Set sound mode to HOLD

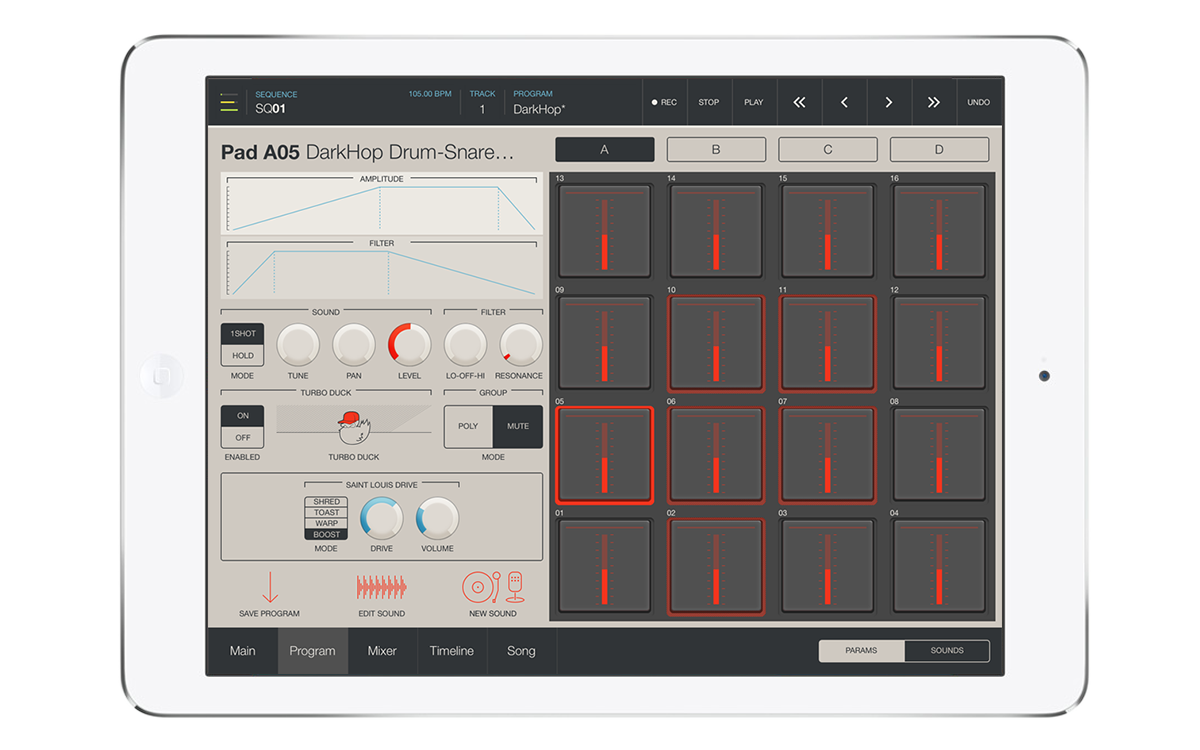tap(243, 356)
